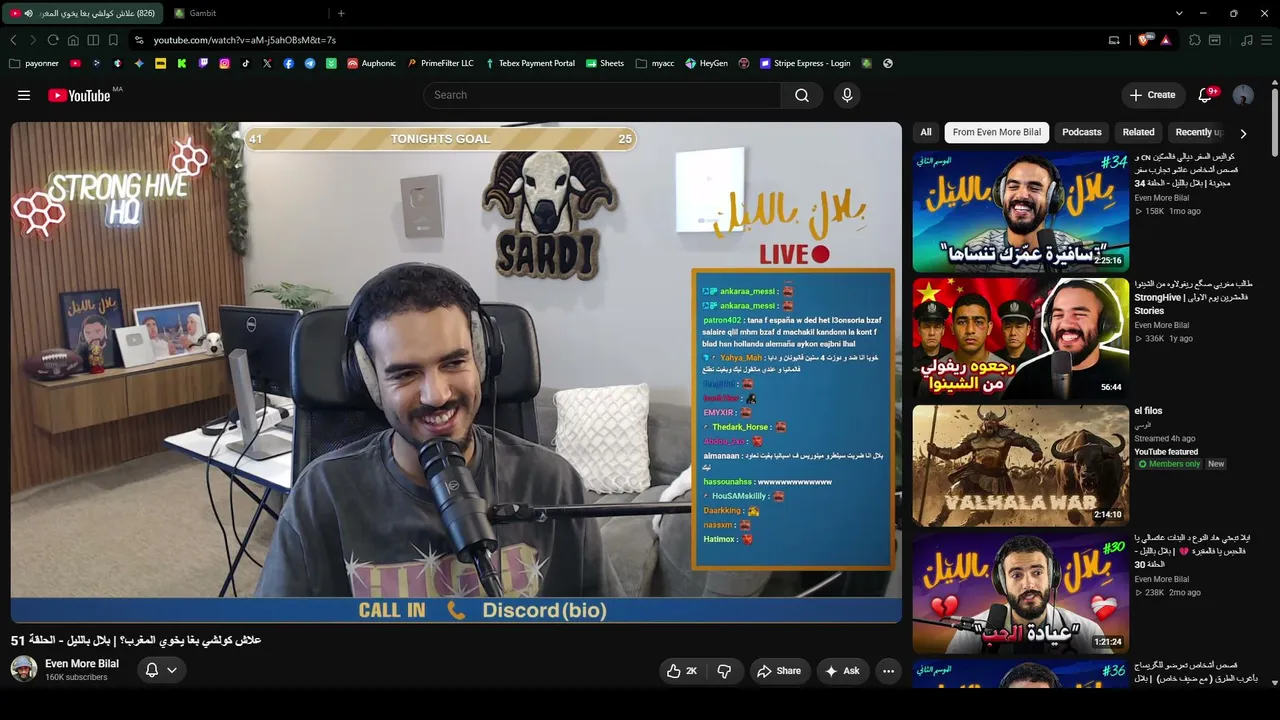
Task: Open episode 34 video thumbnail
Action: click(1021, 211)
